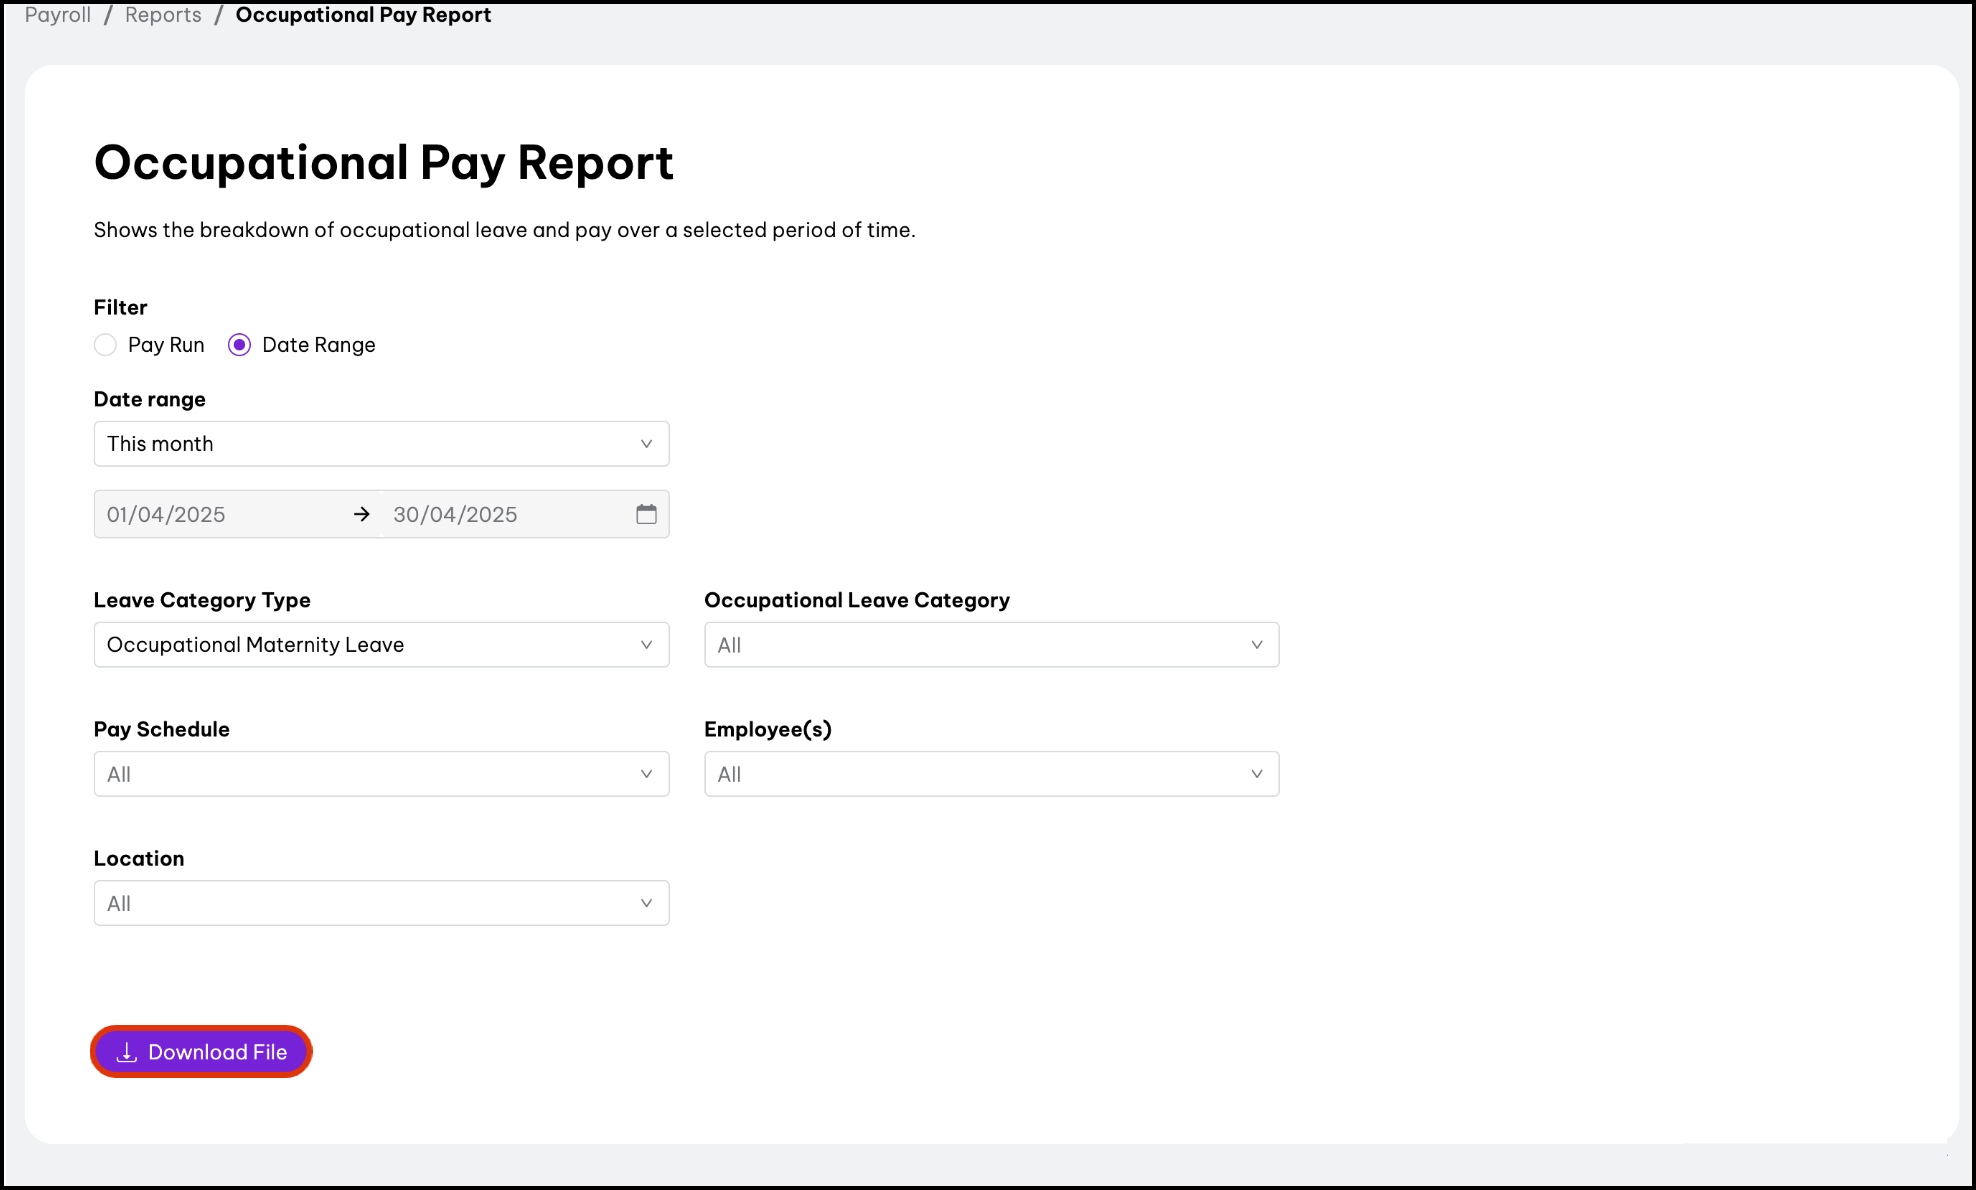
Task: Click the download arrow icon on button
Action: tap(127, 1052)
